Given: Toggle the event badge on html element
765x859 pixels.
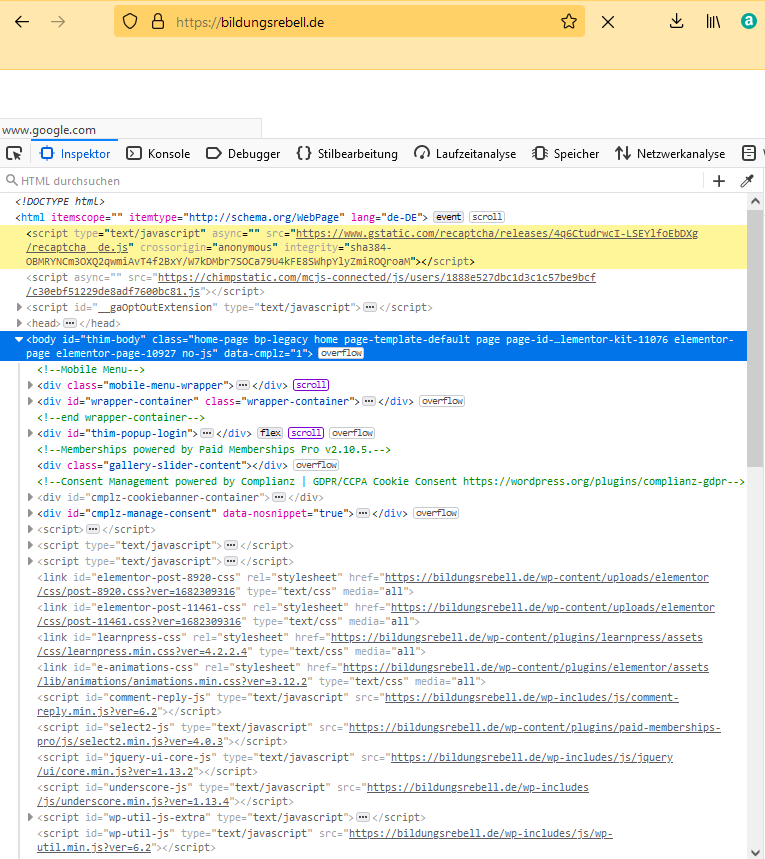Looking at the screenshot, I should 448,217.
